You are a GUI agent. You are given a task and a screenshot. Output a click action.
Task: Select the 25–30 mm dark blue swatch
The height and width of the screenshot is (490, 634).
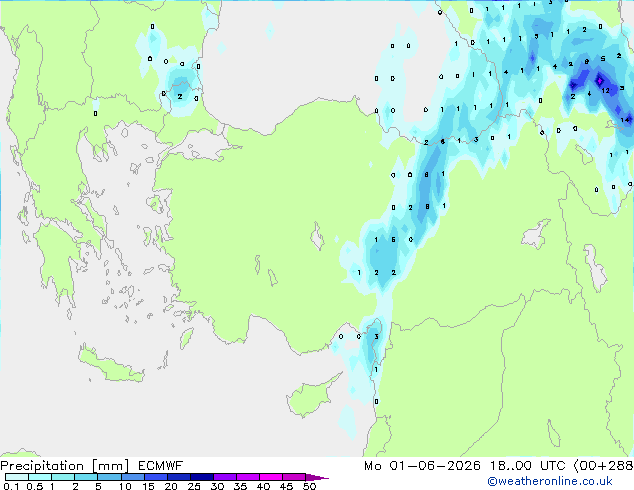pos(202,477)
